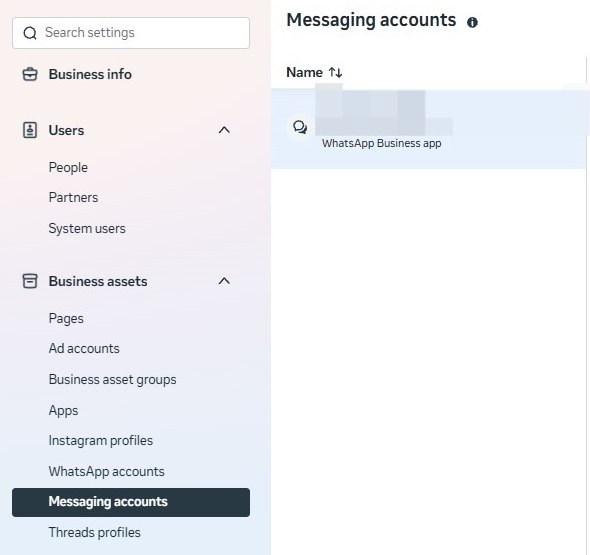This screenshot has height=555, width=590.
Task: Go to Partners
Action: 73,198
